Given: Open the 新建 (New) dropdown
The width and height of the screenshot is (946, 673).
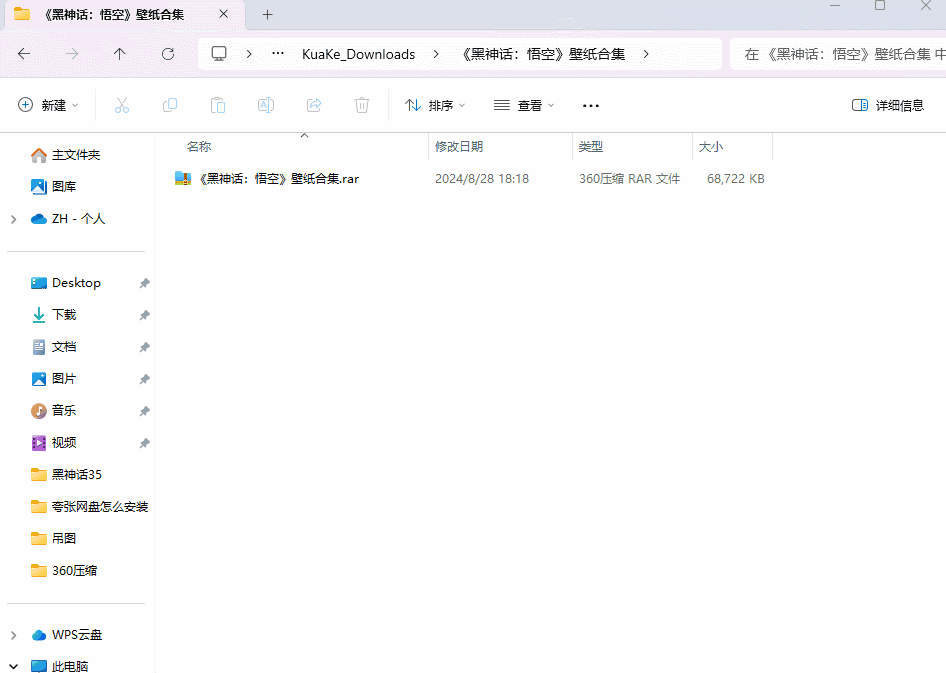Looking at the screenshot, I should [x=48, y=106].
